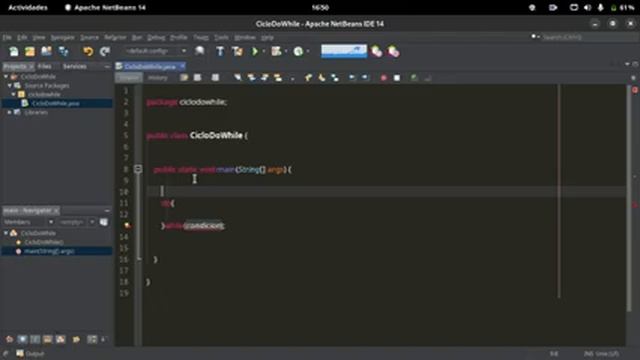
Task: Open the File menu
Action: [7, 37]
